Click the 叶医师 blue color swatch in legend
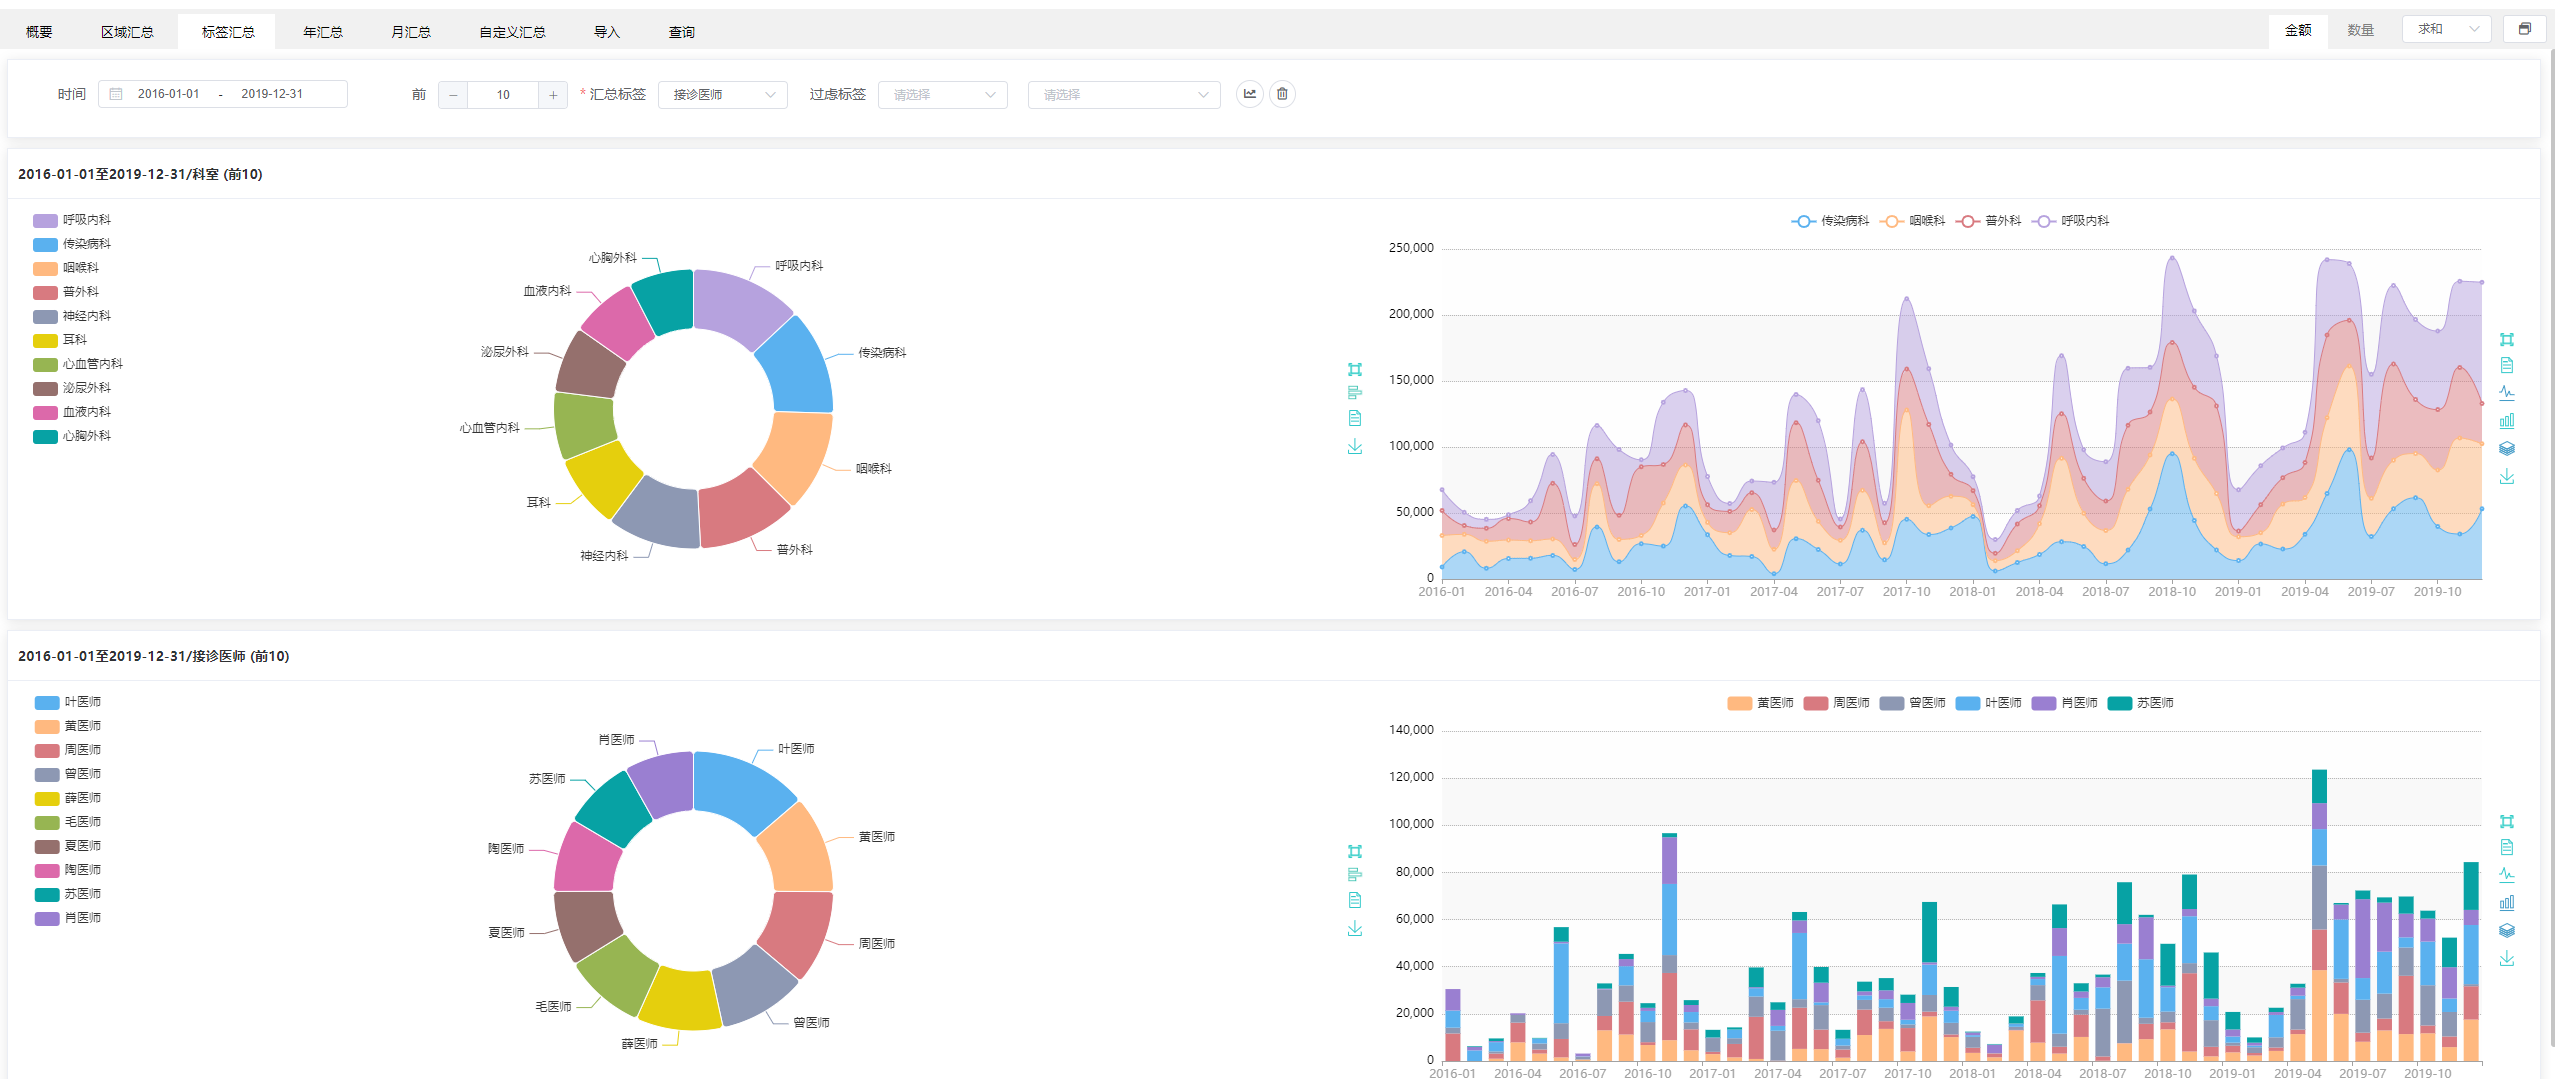The width and height of the screenshot is (2555, 1079). point(47,702)
